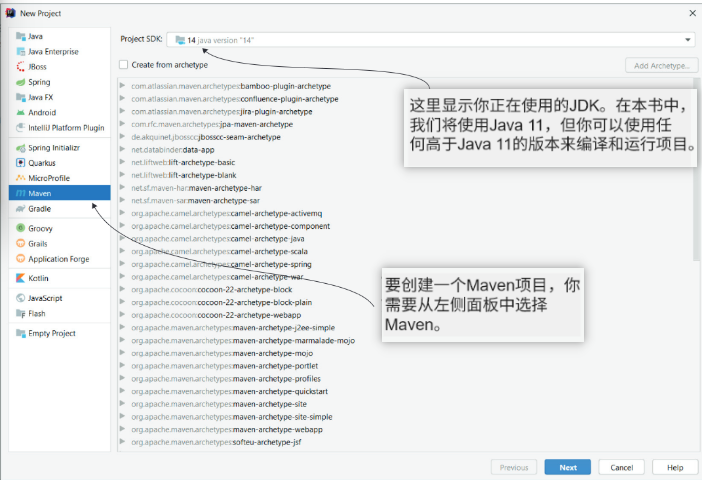702x480 pixels.
Task: Select the Quarkus project icon
Action: [21, 163]
